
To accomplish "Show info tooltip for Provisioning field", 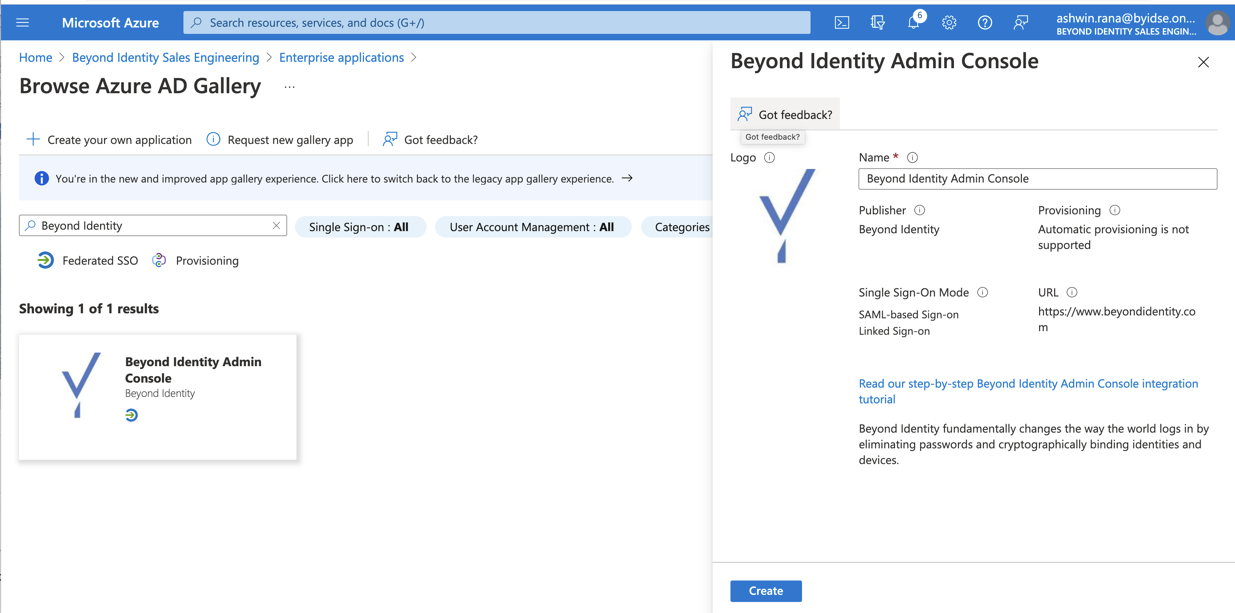I will click(1115, 210).
